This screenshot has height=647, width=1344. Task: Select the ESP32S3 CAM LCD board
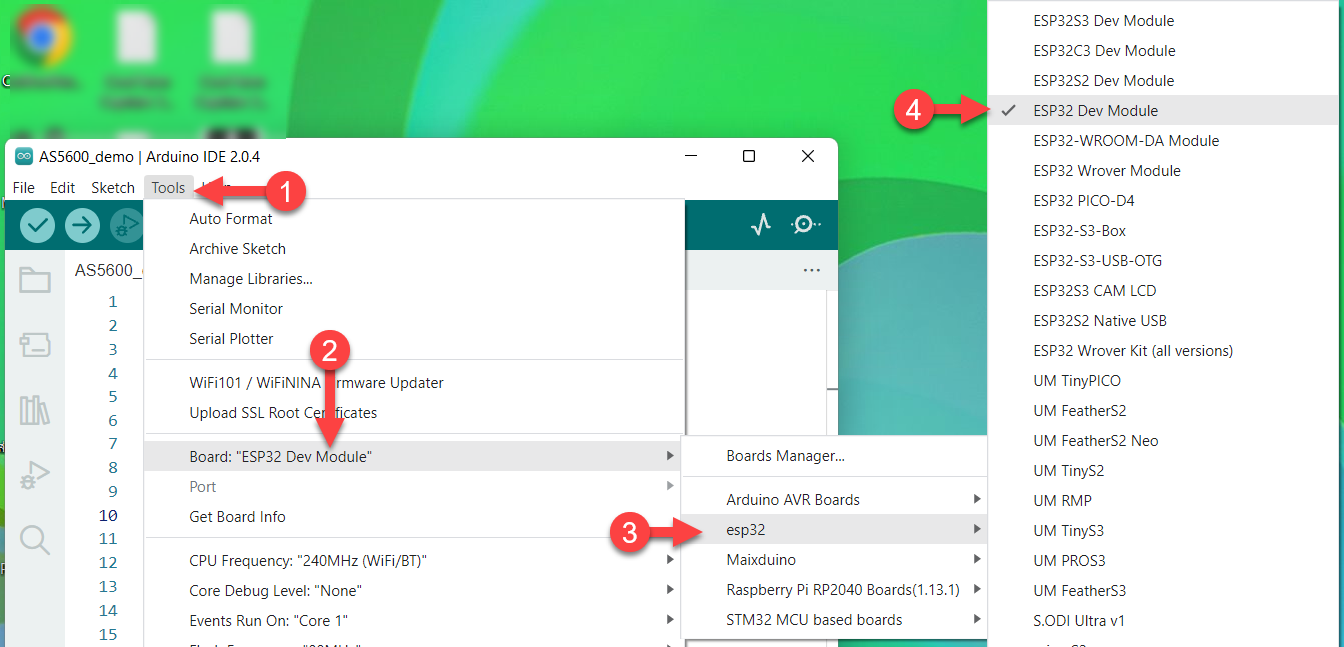click(x=1165, y=291)
